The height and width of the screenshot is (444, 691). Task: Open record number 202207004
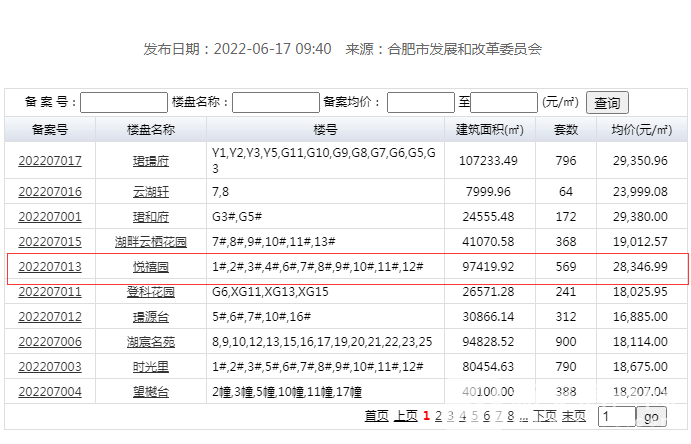click(x=50, y=392)
